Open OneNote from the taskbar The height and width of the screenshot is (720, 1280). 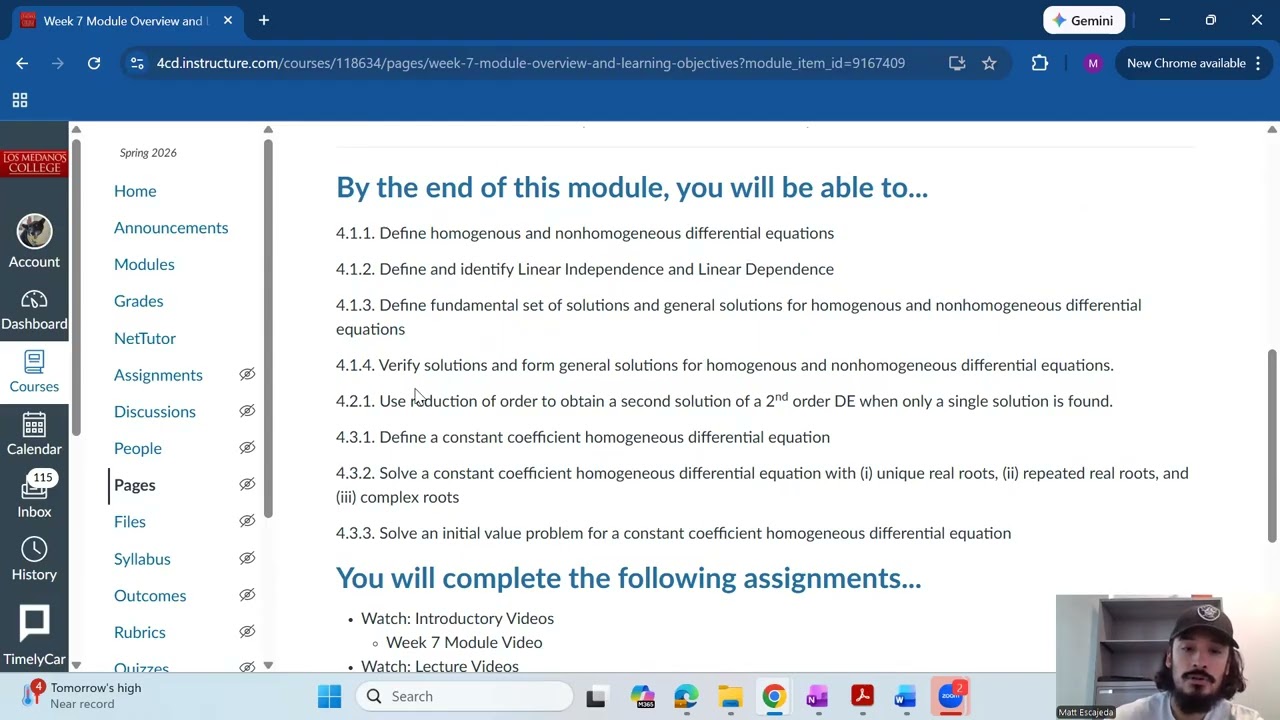point(818,696)
